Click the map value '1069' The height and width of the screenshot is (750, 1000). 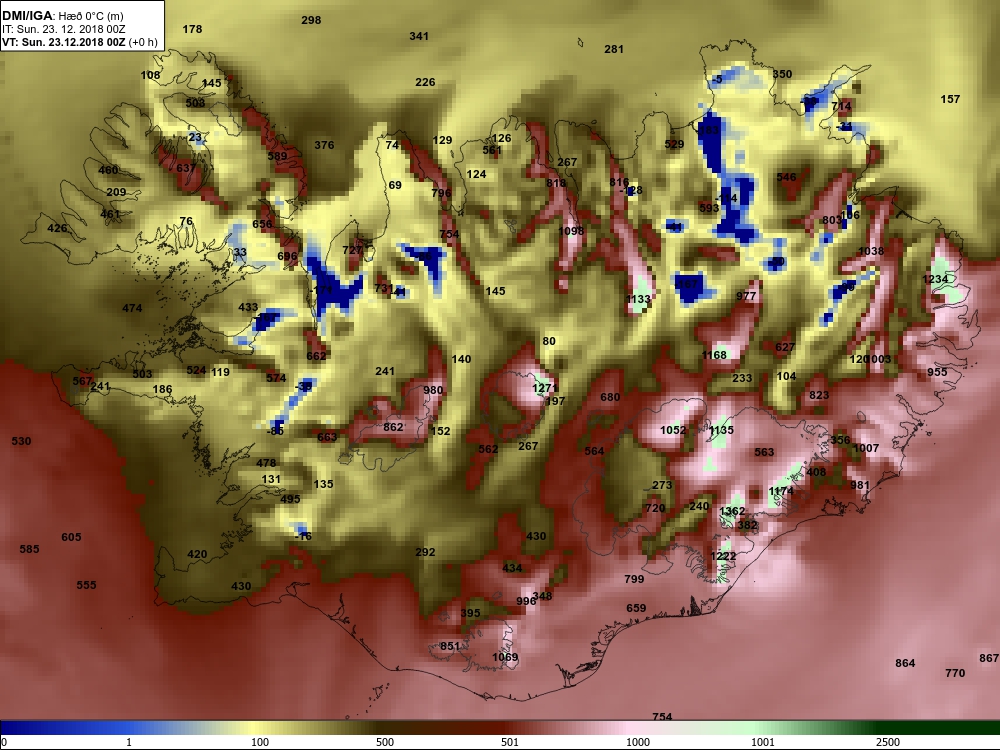(505, 657)
